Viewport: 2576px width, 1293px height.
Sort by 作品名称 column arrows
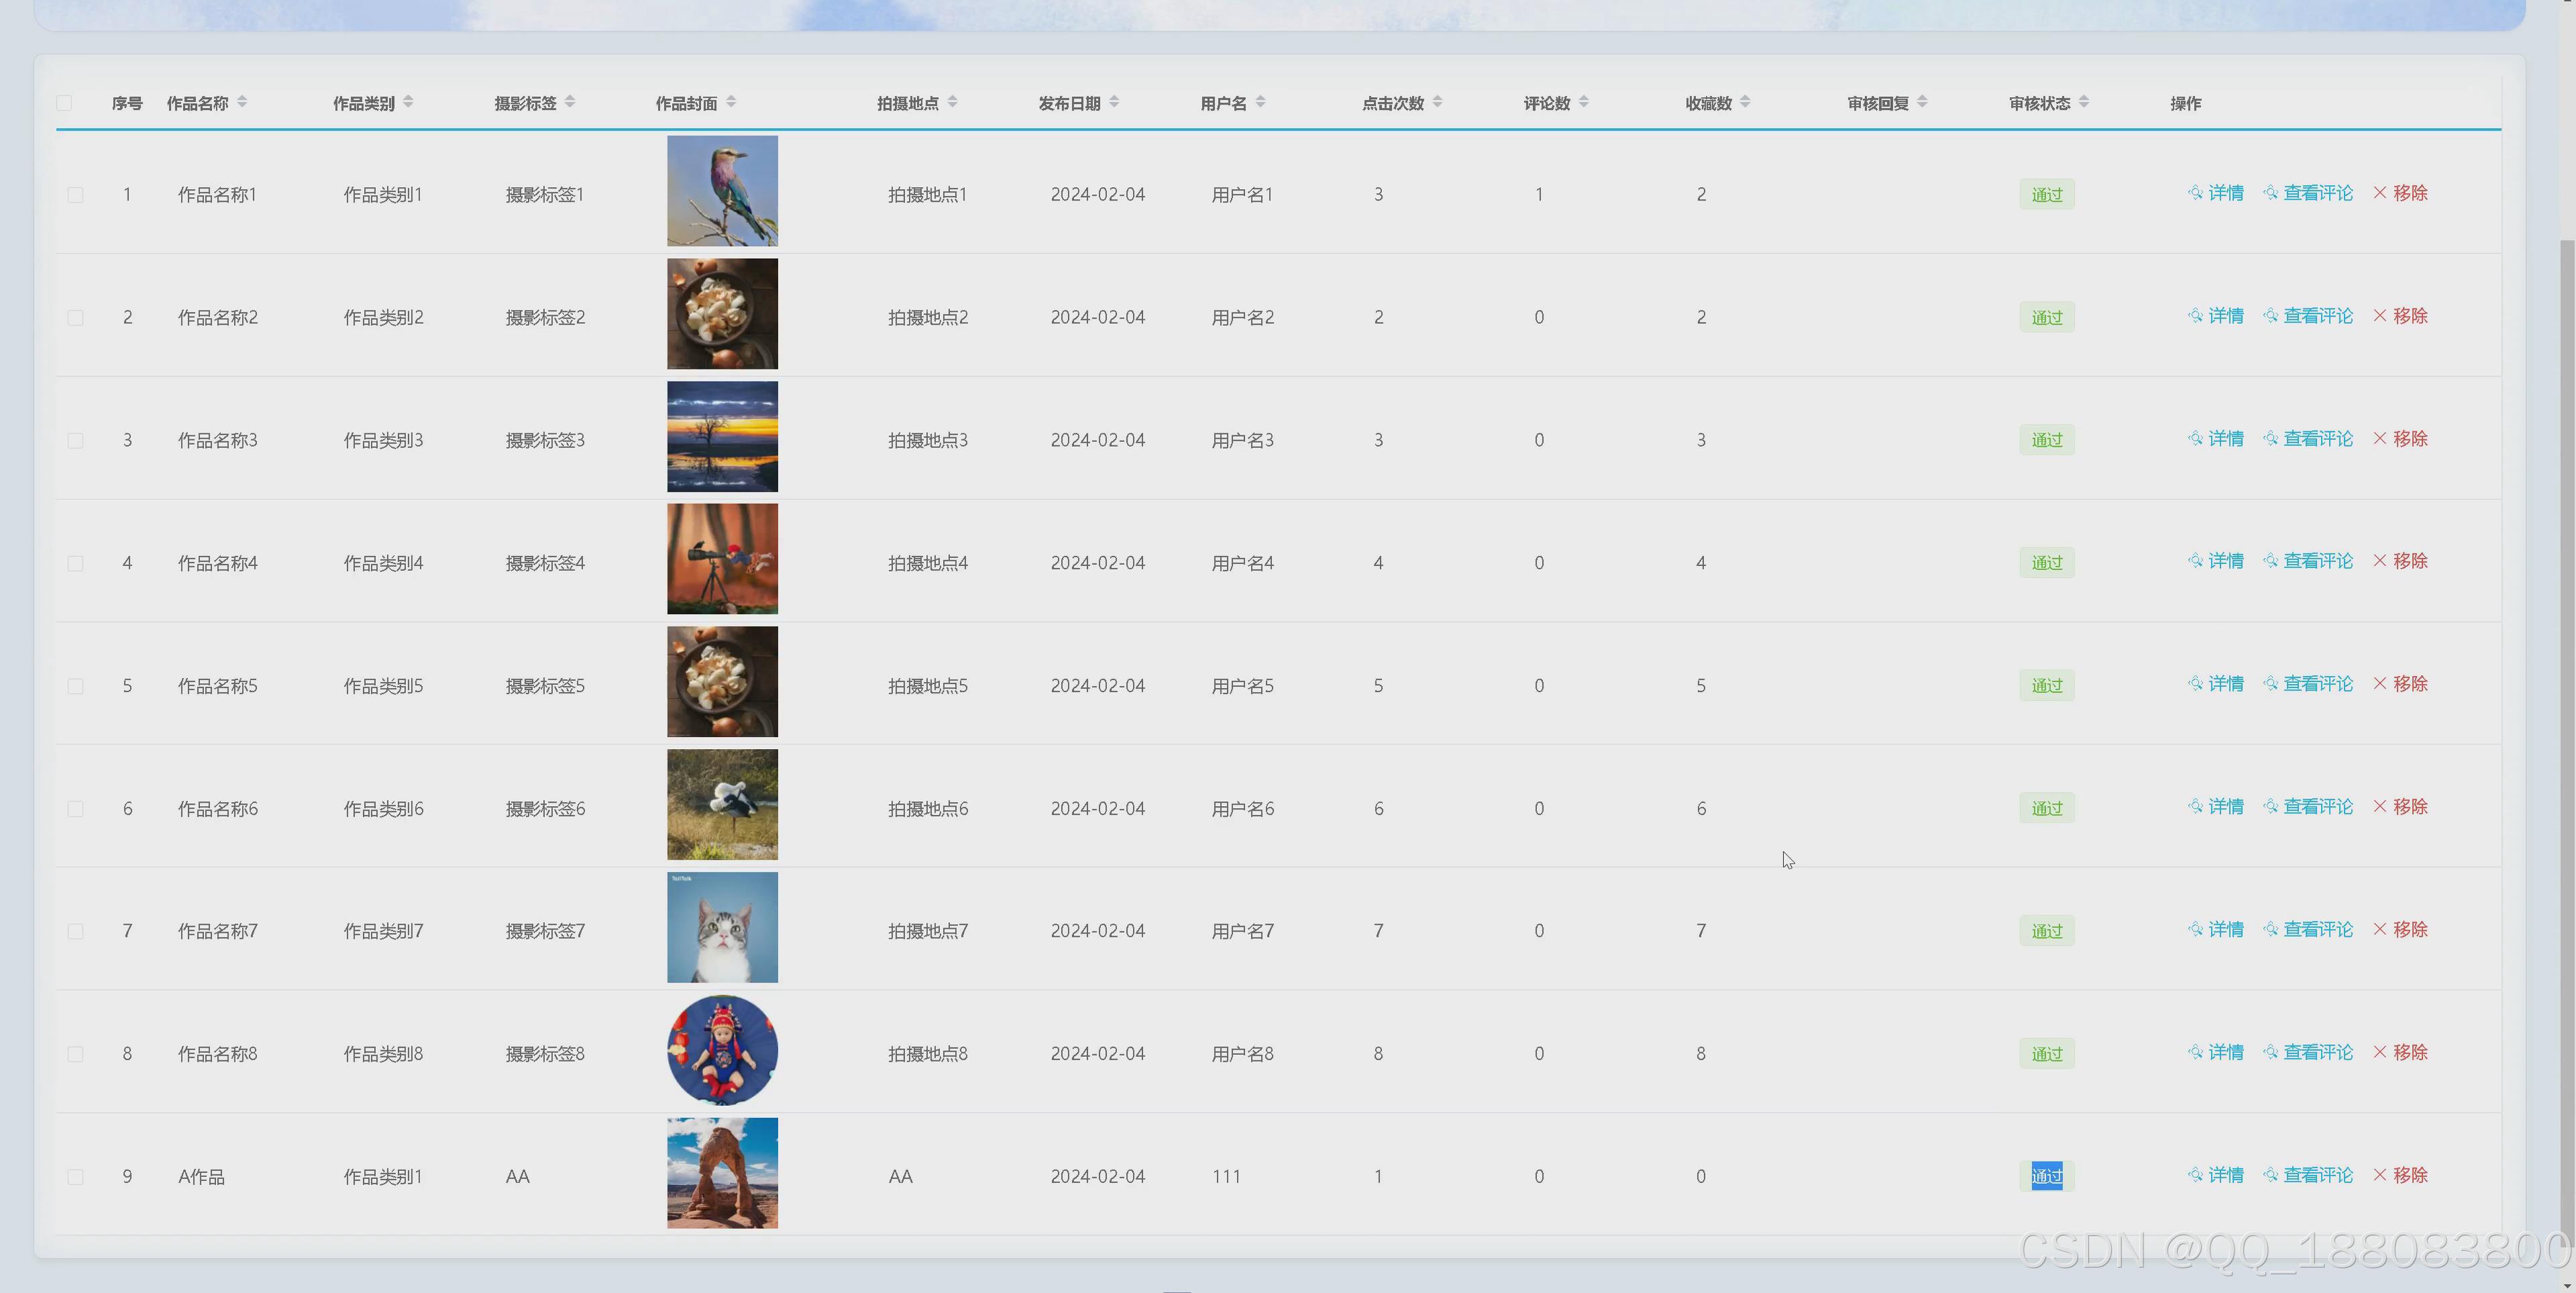coord(242,102)
